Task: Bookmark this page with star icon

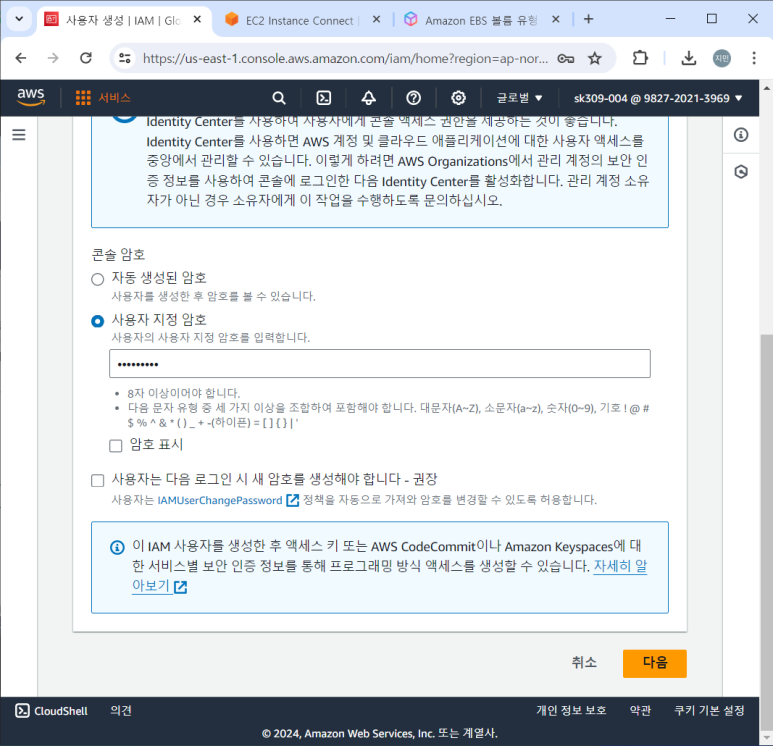Action: pos(595,59)
